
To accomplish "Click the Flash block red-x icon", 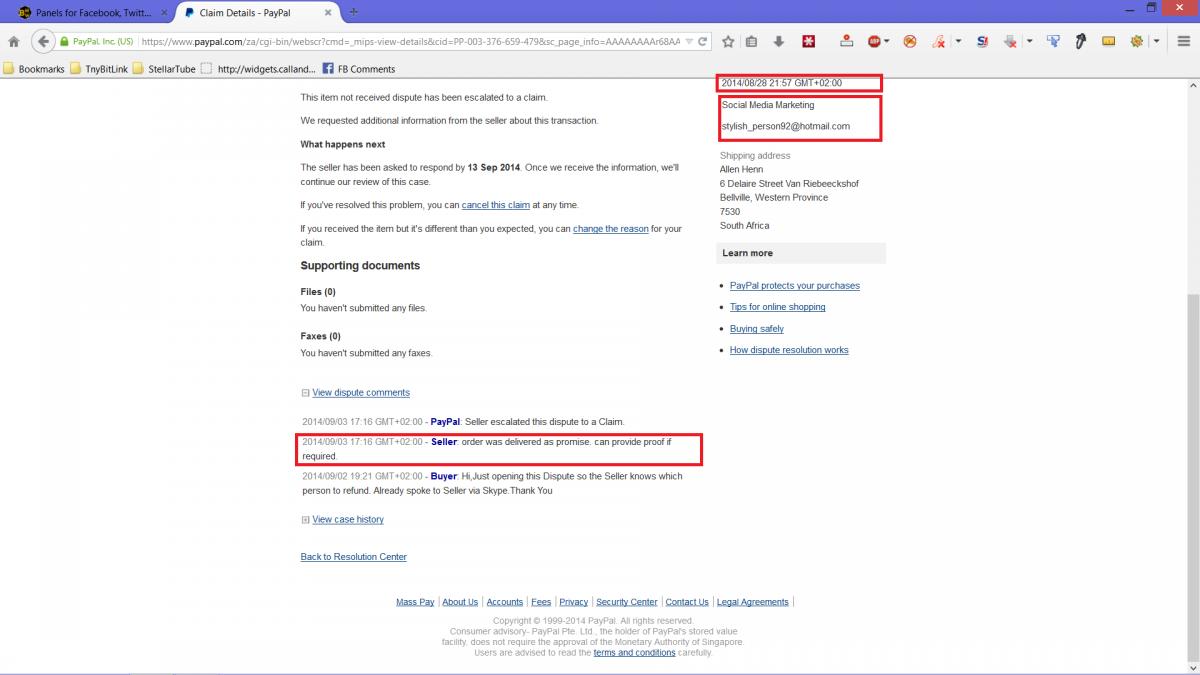I will 939,42.
